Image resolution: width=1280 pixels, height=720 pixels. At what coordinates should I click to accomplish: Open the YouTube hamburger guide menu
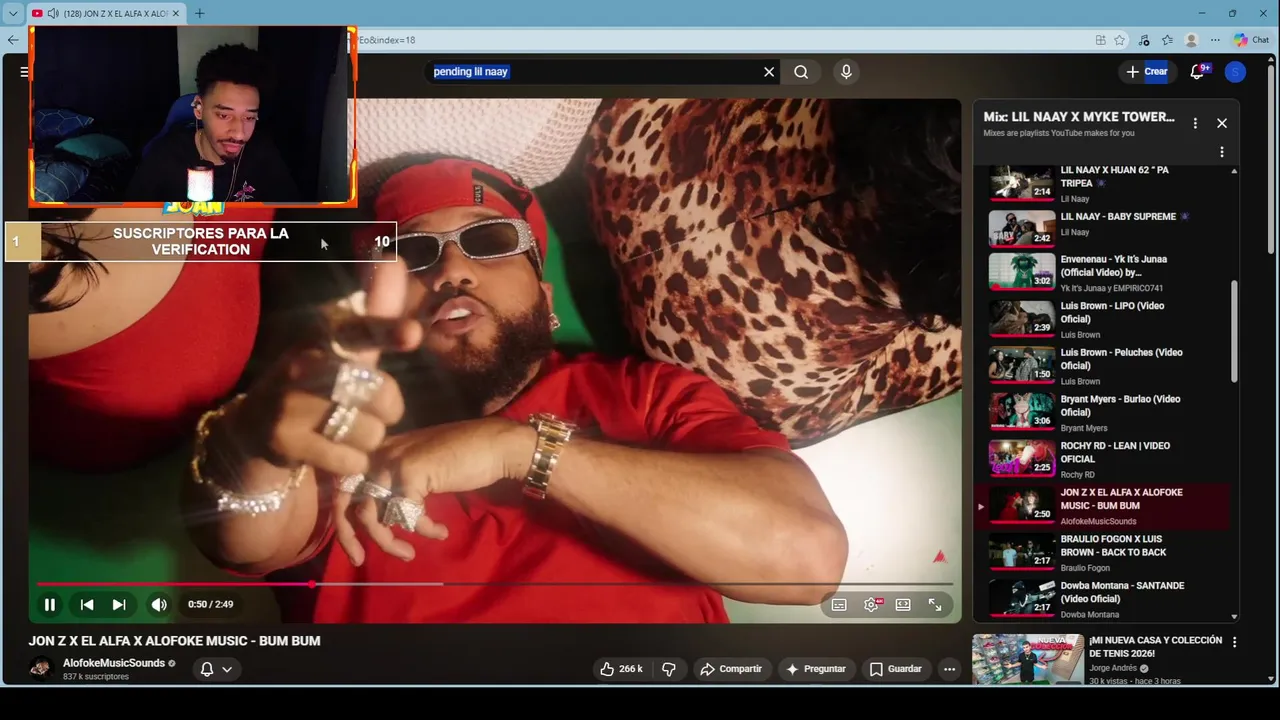click(x=24, y=72)
